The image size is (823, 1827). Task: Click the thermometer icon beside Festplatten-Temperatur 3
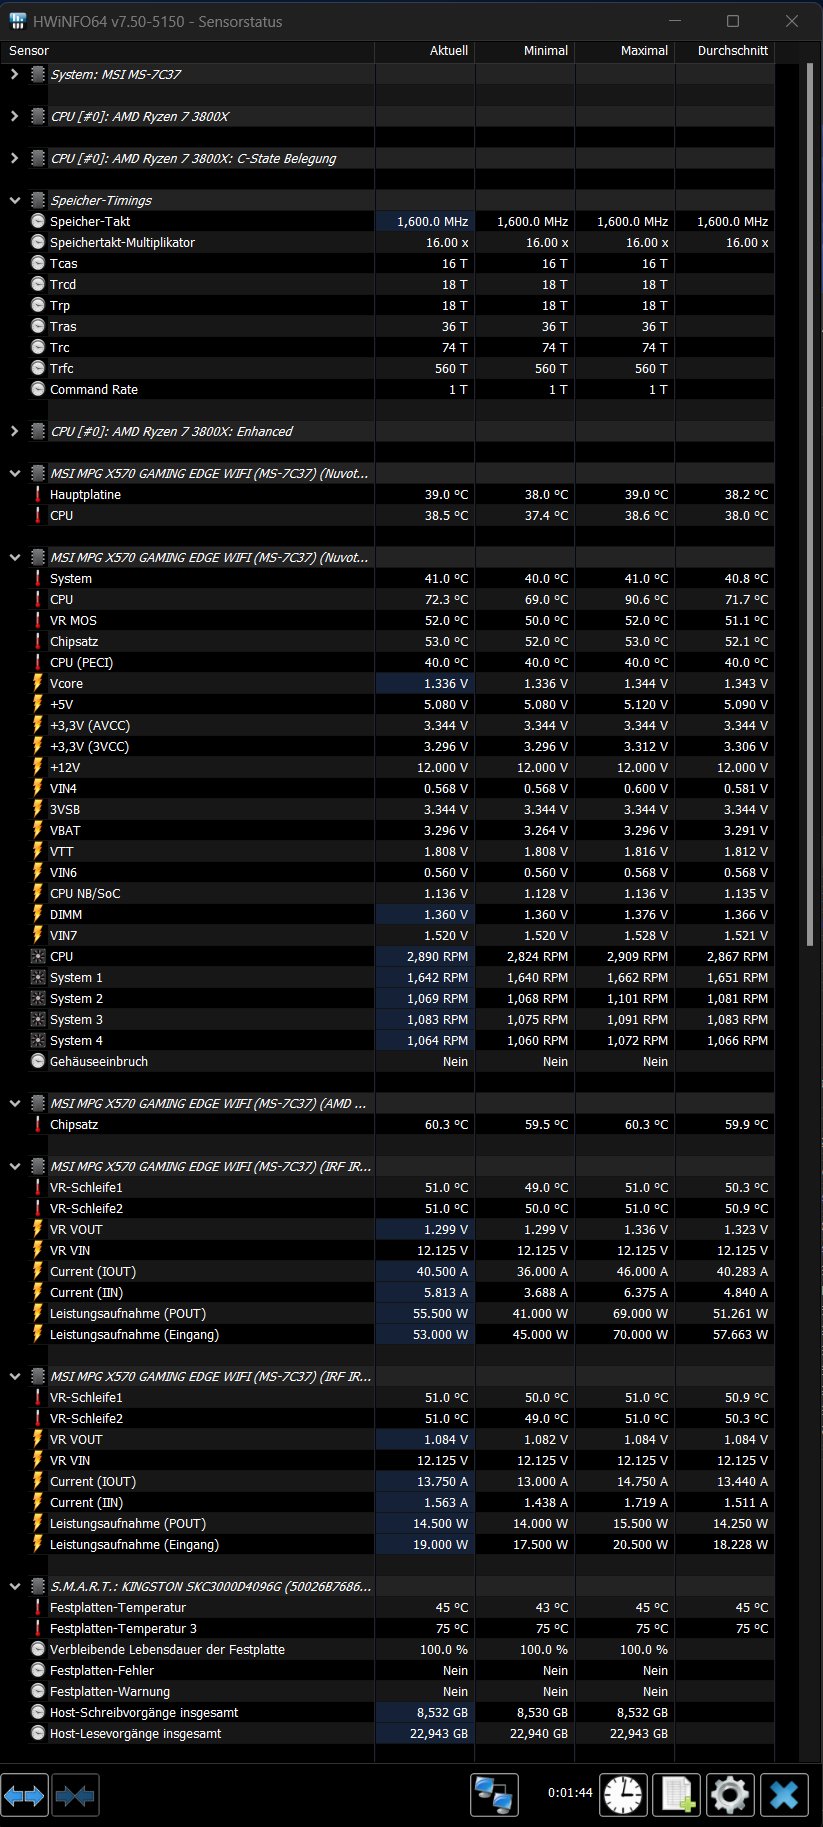click(38, 1628)
